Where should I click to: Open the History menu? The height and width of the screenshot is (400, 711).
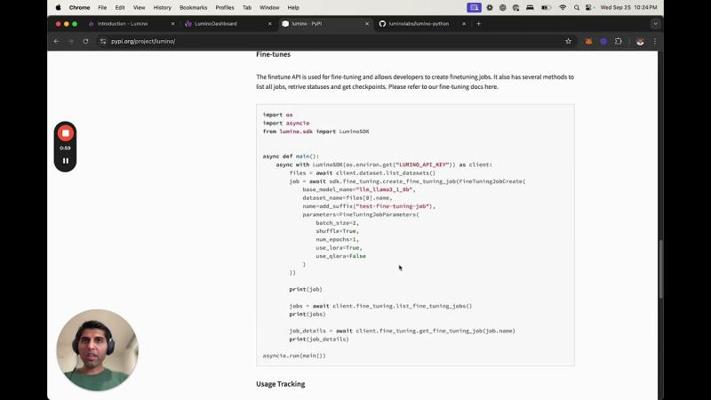(x=162, y=7)
